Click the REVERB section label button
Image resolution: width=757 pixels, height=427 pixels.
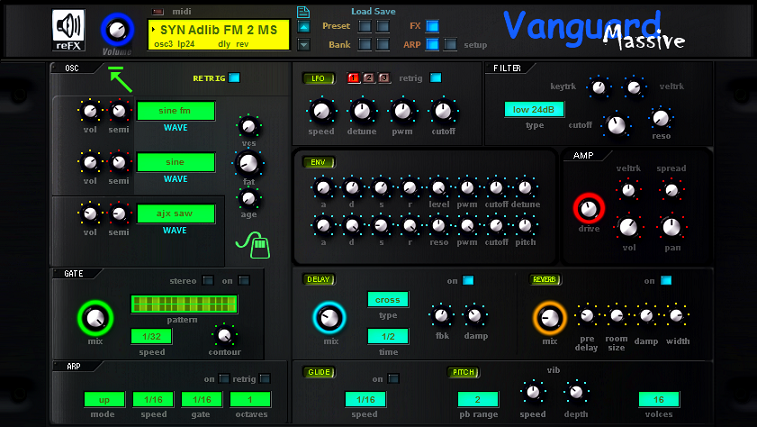tap(545, 279)
